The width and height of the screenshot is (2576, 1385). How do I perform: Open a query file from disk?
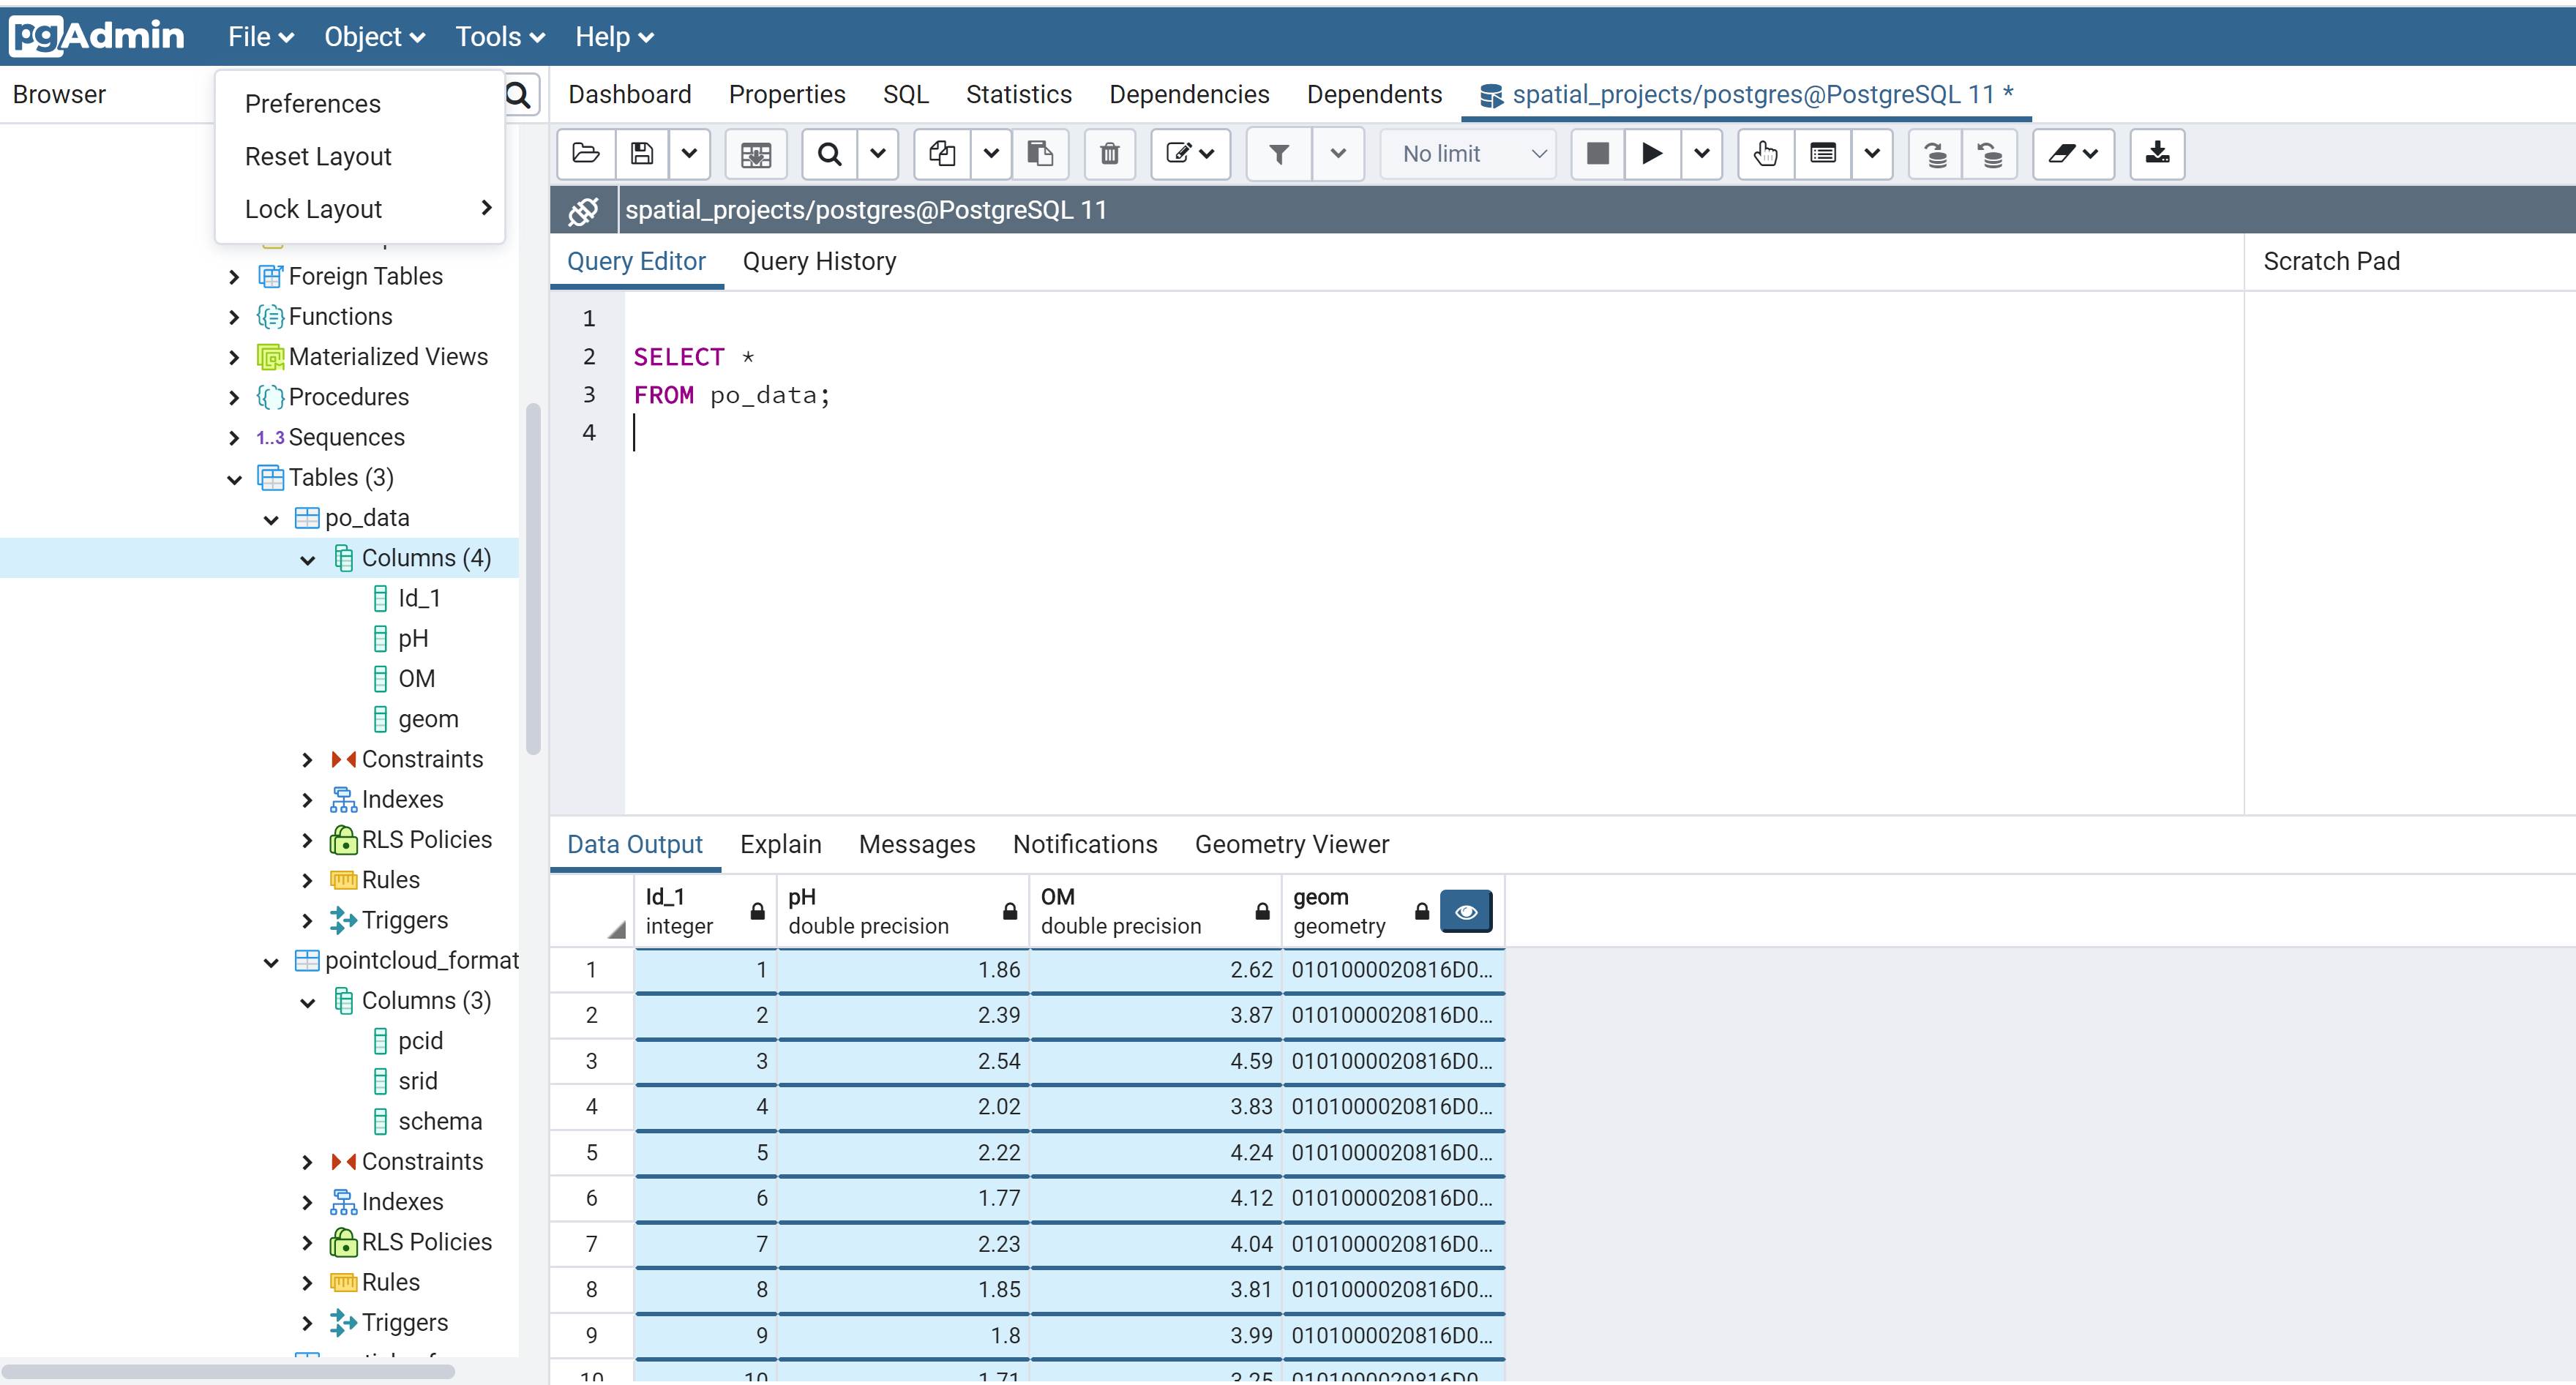click(x=585, y=154)
